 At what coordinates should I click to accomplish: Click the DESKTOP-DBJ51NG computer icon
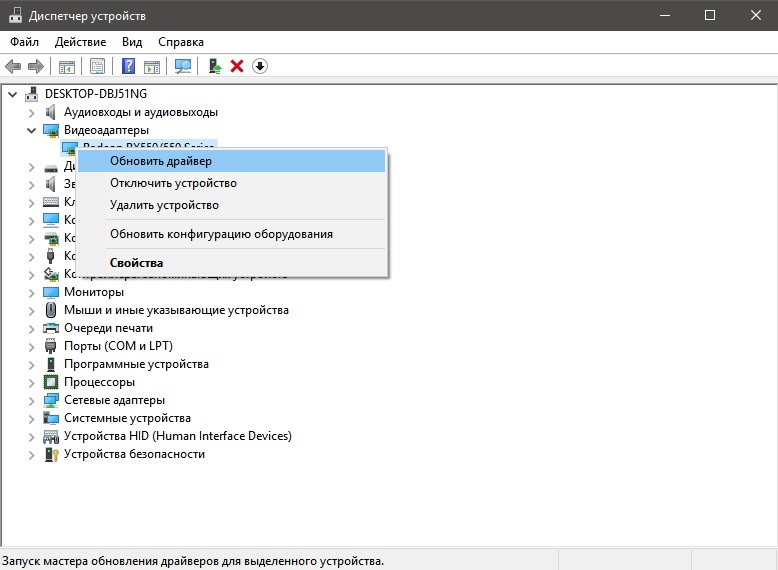(x=32, y=94)
